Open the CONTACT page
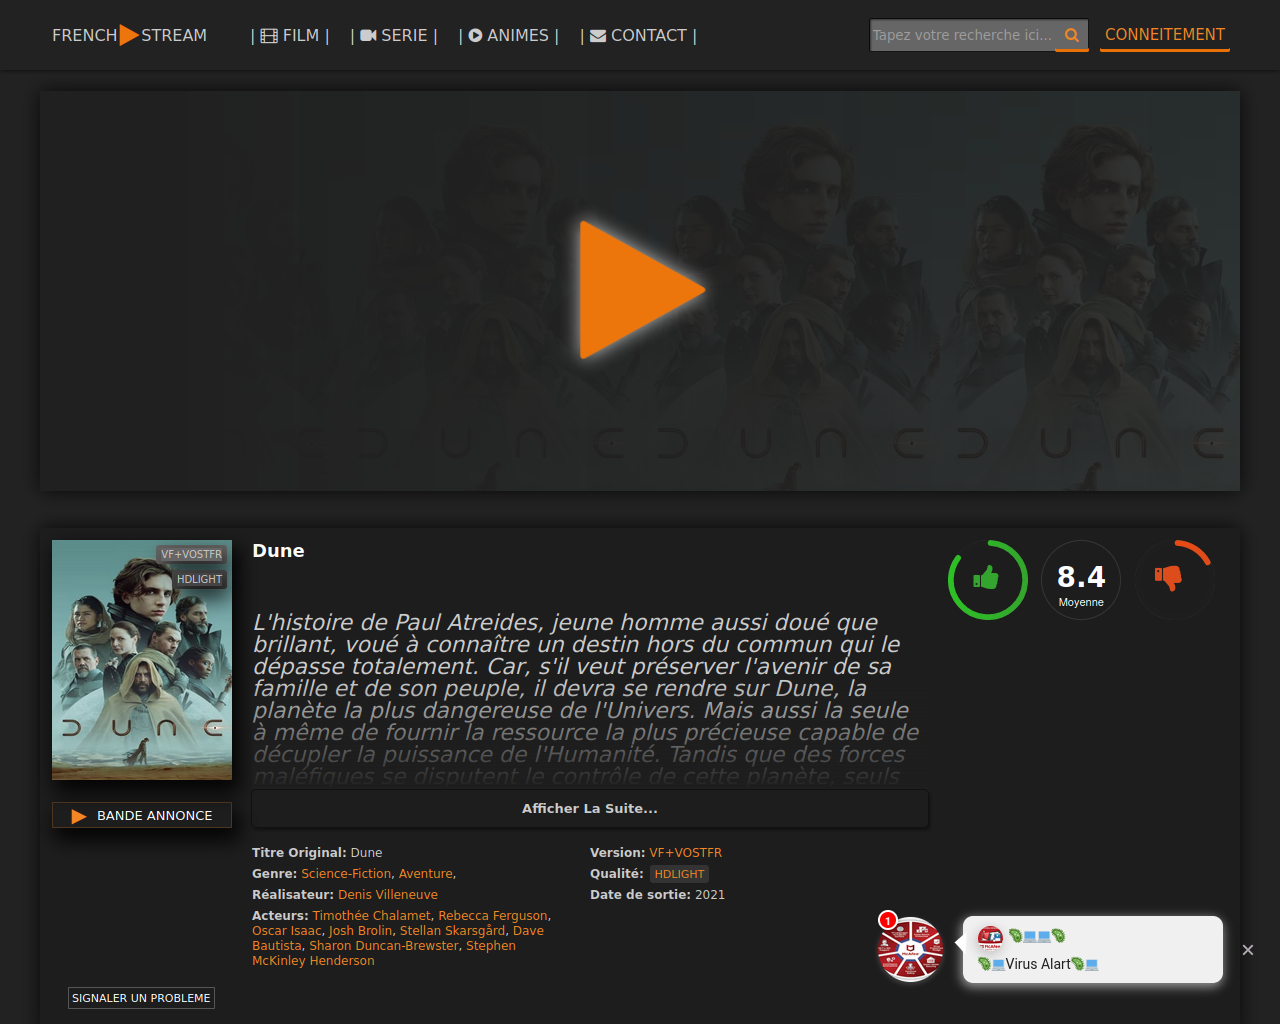This screenshot has width=1280, height=1024. click(638, 36)
